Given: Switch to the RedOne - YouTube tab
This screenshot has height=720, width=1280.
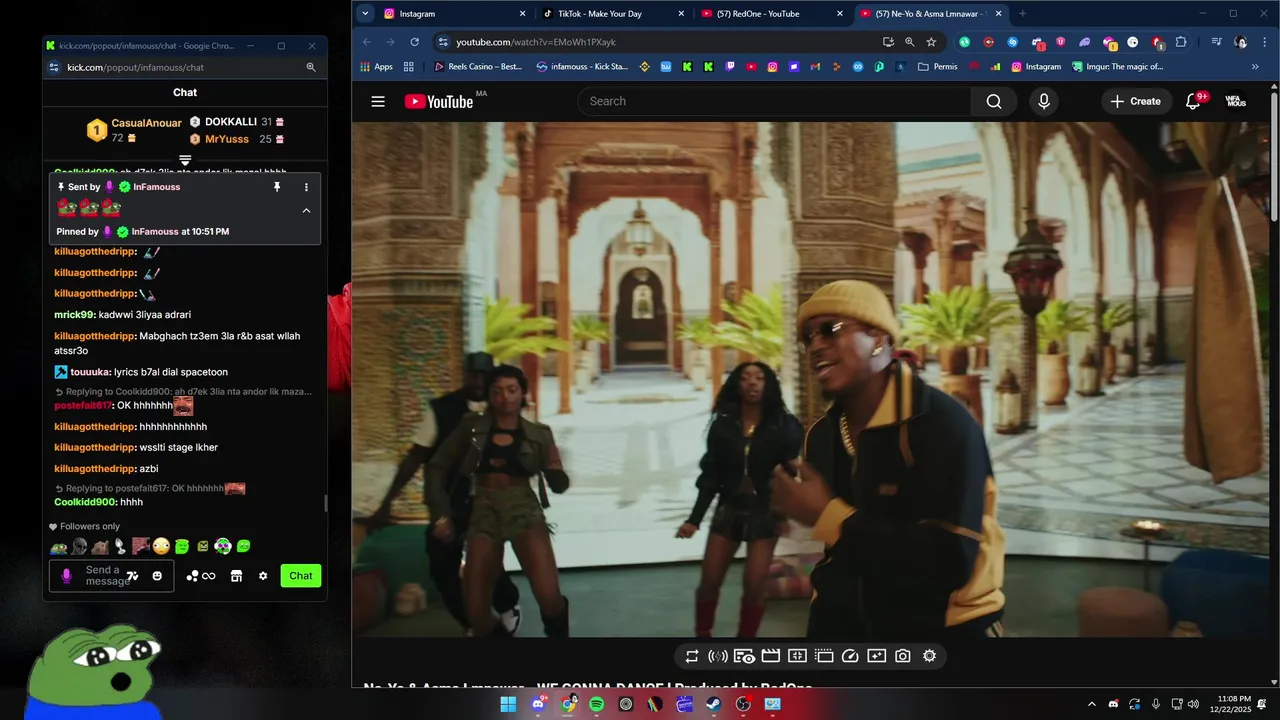Looking at the screenshot, I should [773, 14].
